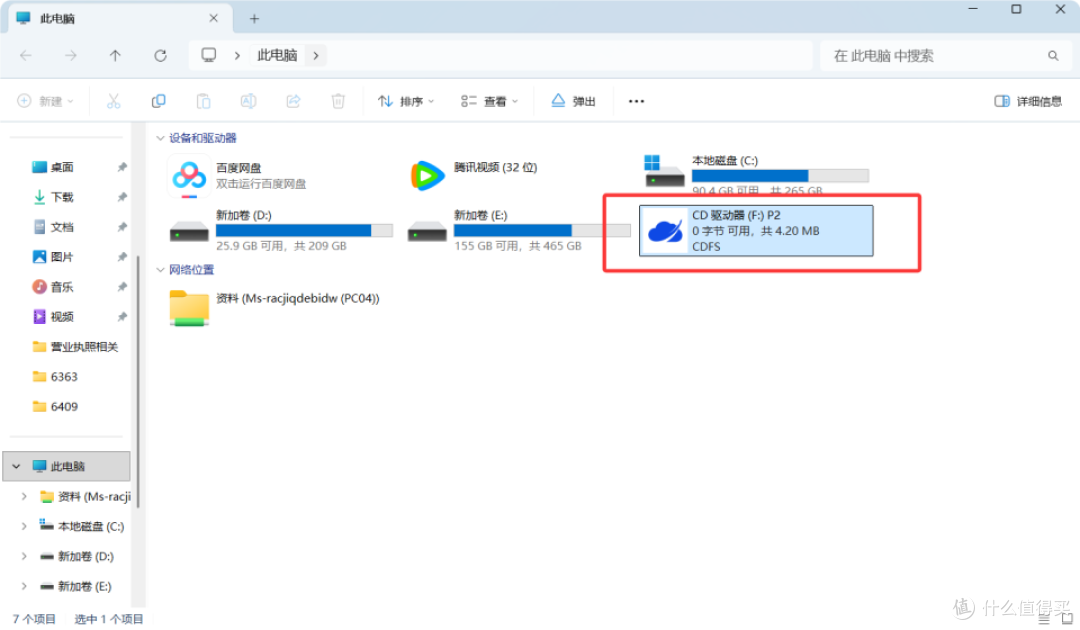
Task: Click the delete trash icon
Action: coord(338,101)
